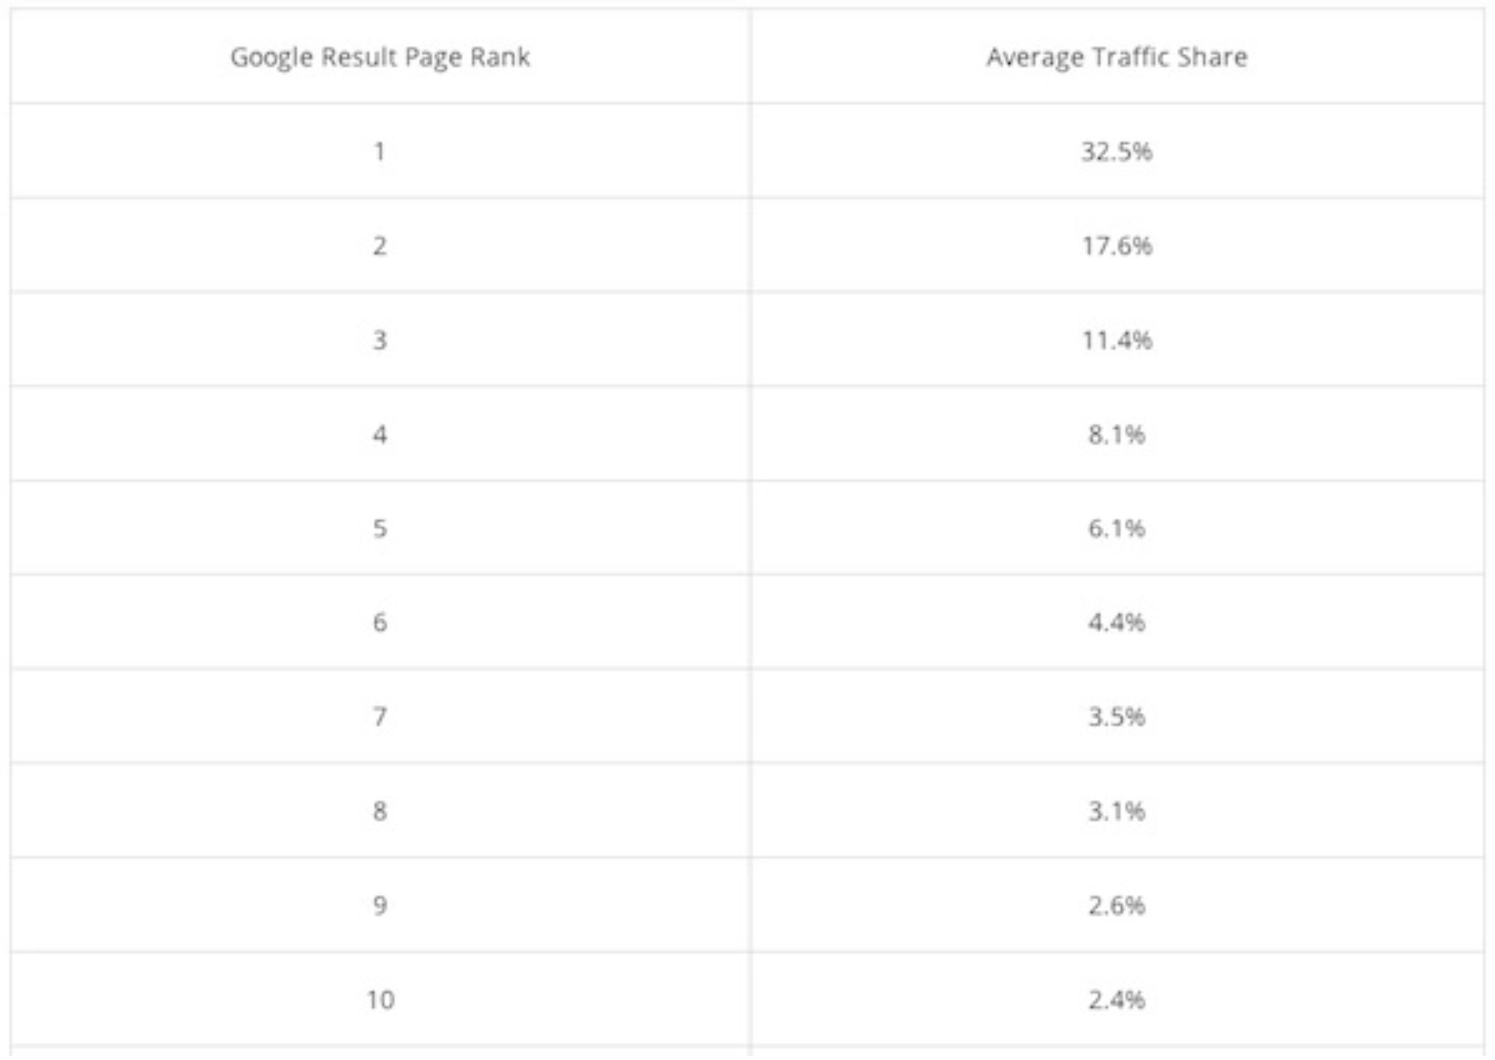Viewport: 1495px width, 1060px height.
Task: Click the 2.6% value for rank 9
Action: (1117, 905)
